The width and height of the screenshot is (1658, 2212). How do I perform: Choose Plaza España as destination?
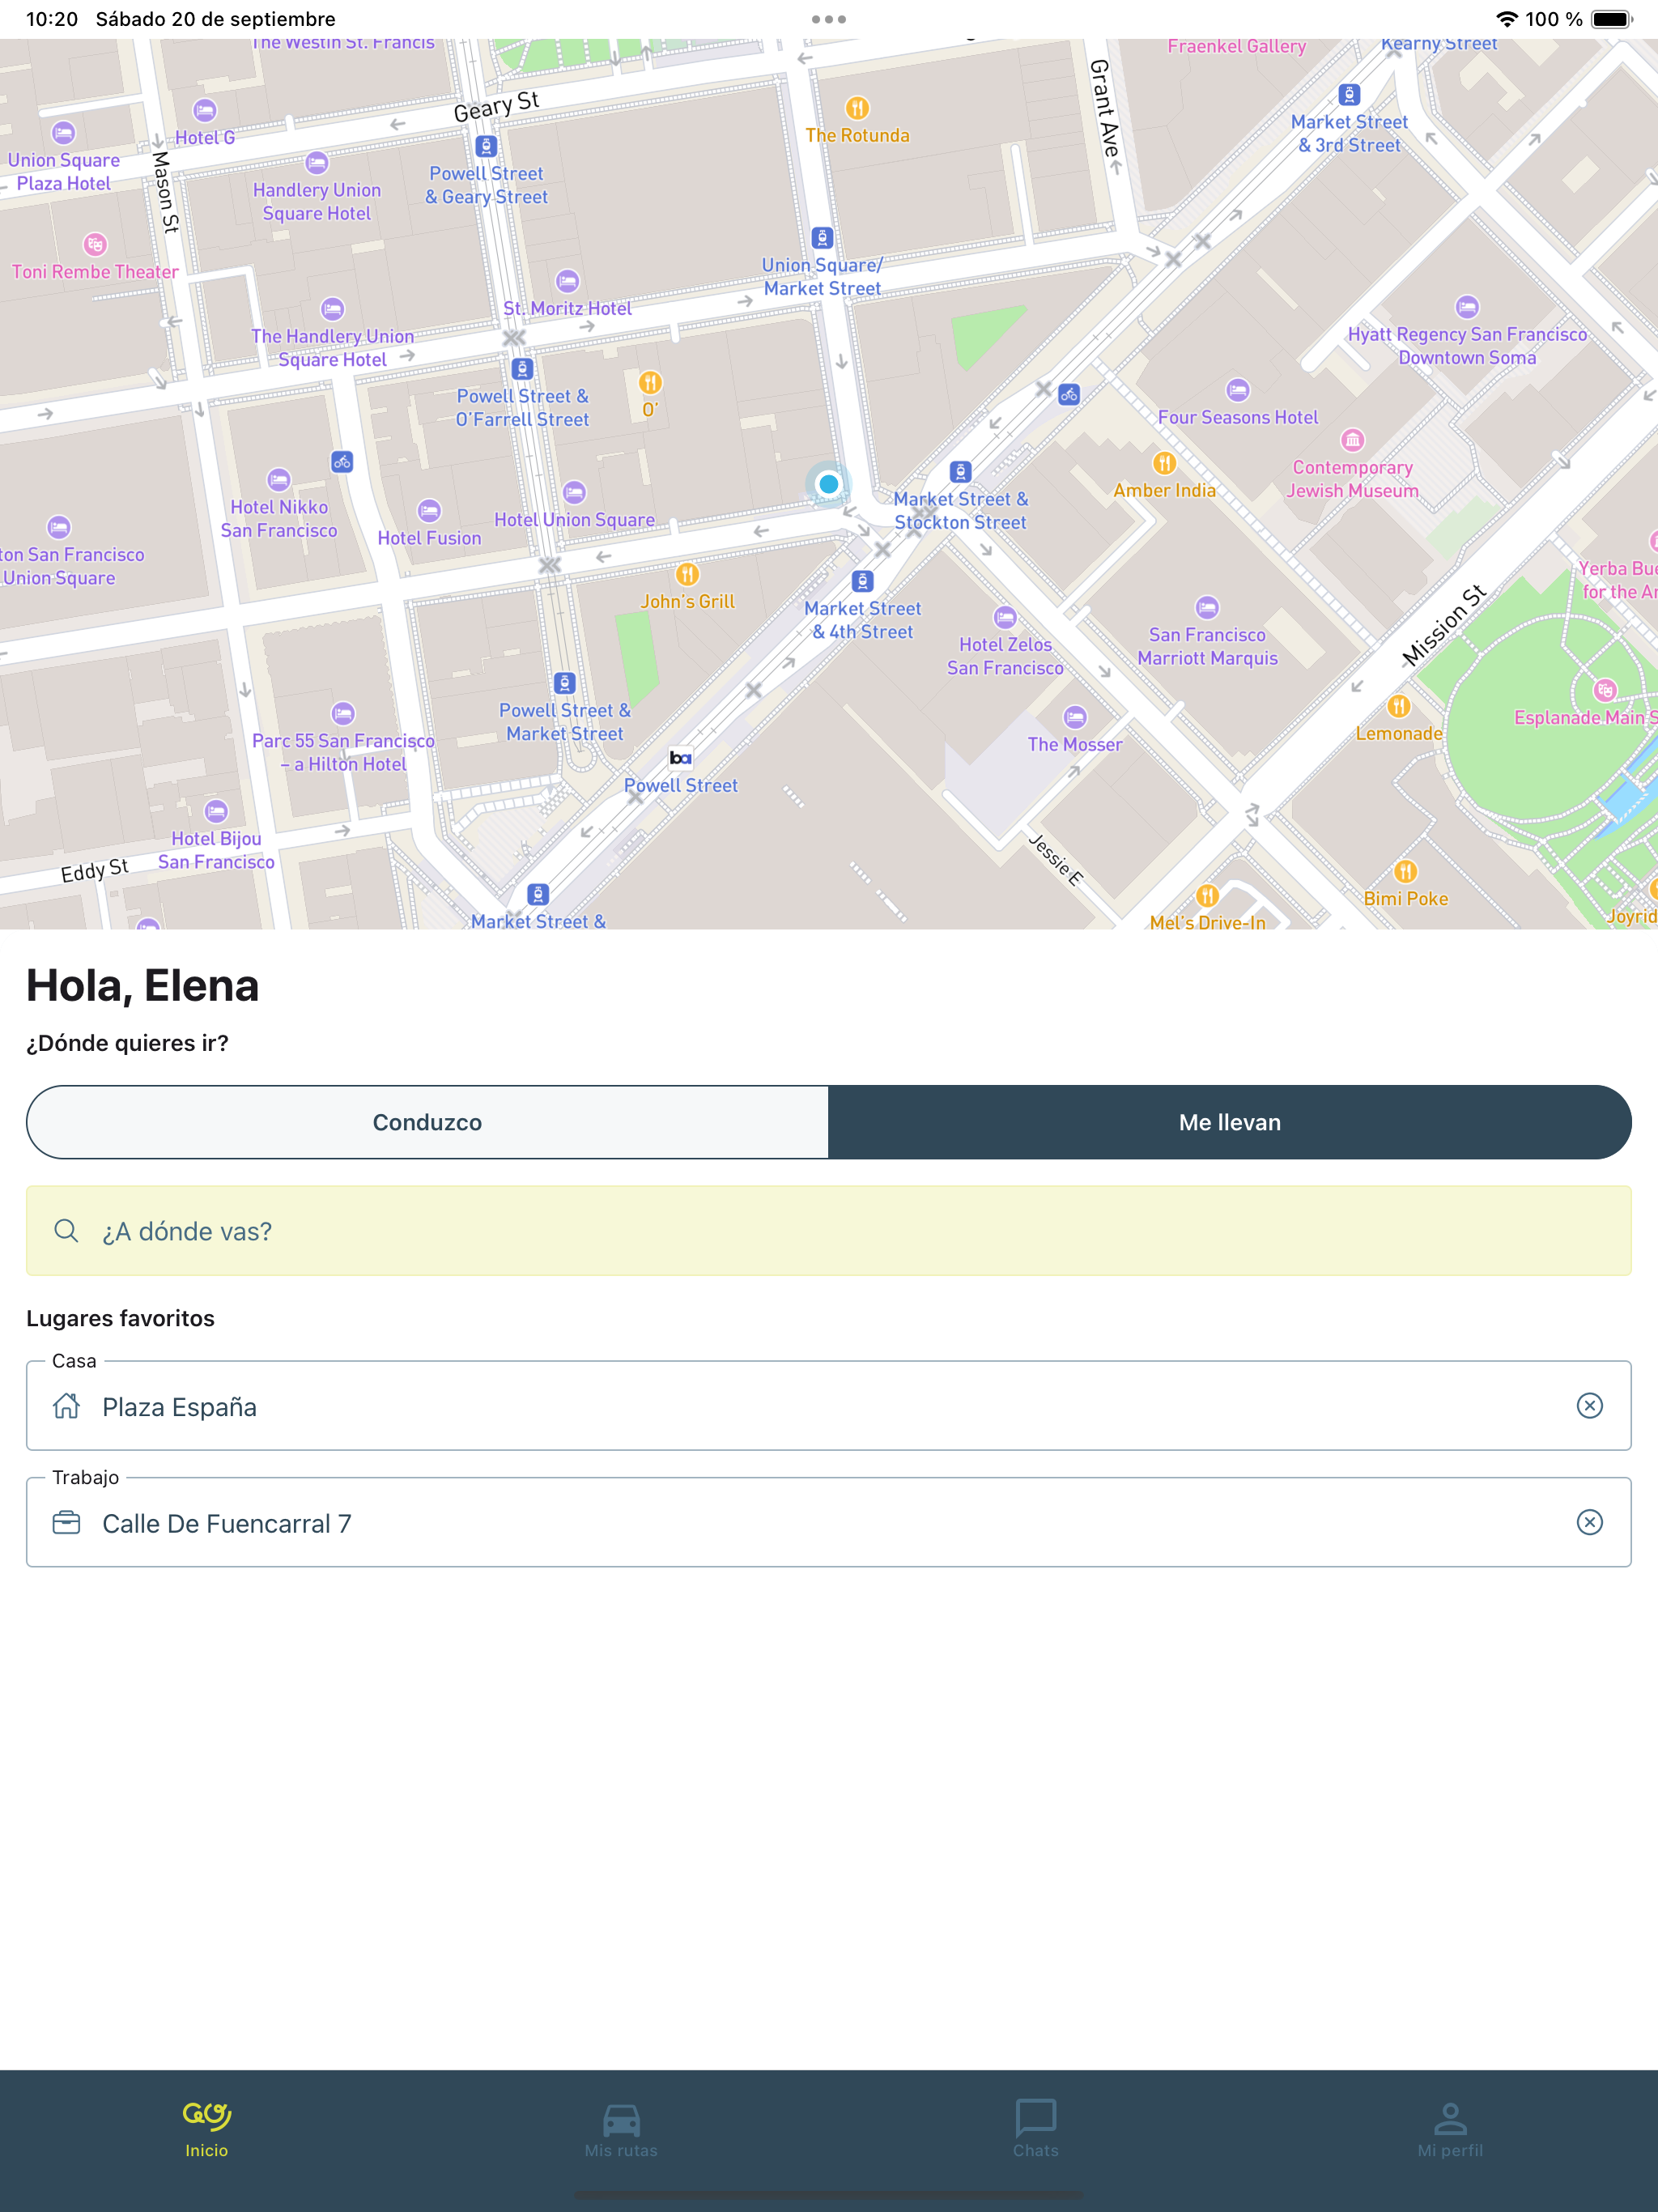[829, 1406]
